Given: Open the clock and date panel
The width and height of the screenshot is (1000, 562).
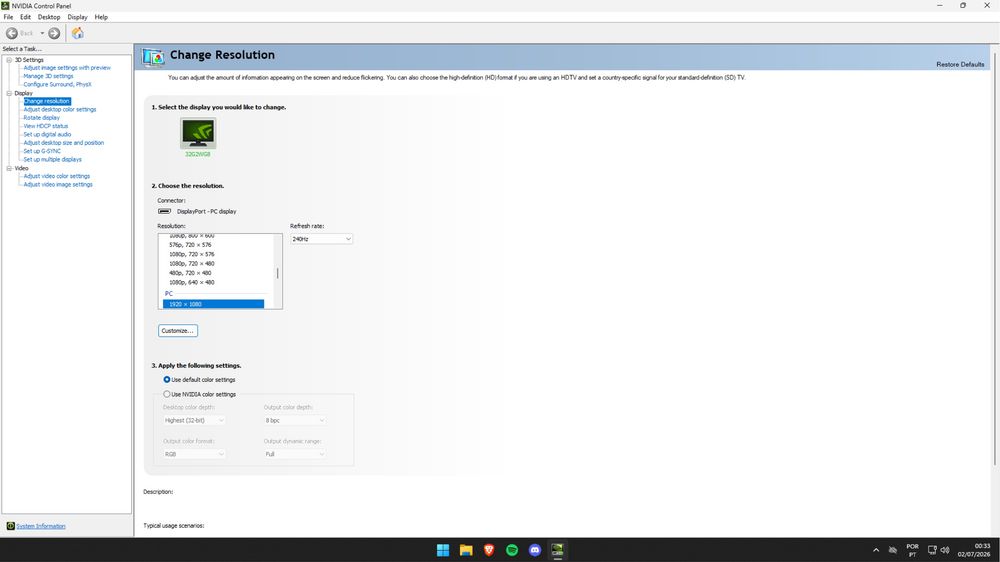Looking at the screenshot, I should point(974,550).
